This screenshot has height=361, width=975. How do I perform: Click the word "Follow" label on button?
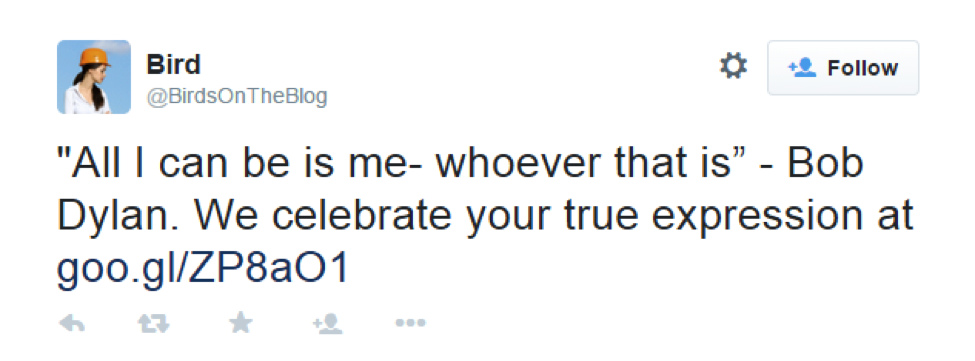[862, 68]
